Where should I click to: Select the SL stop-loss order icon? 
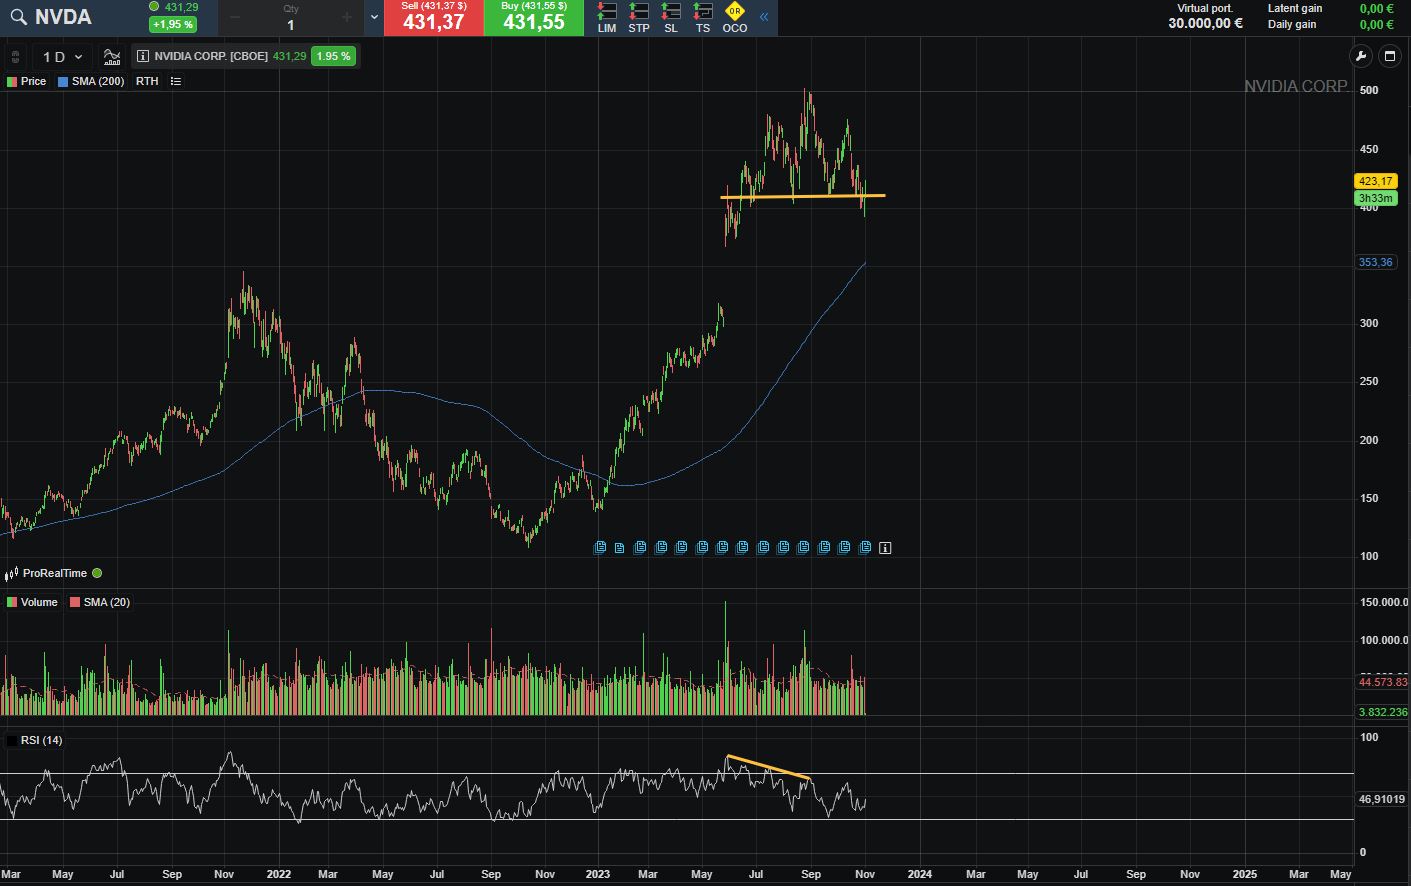[x=671, y=17]
